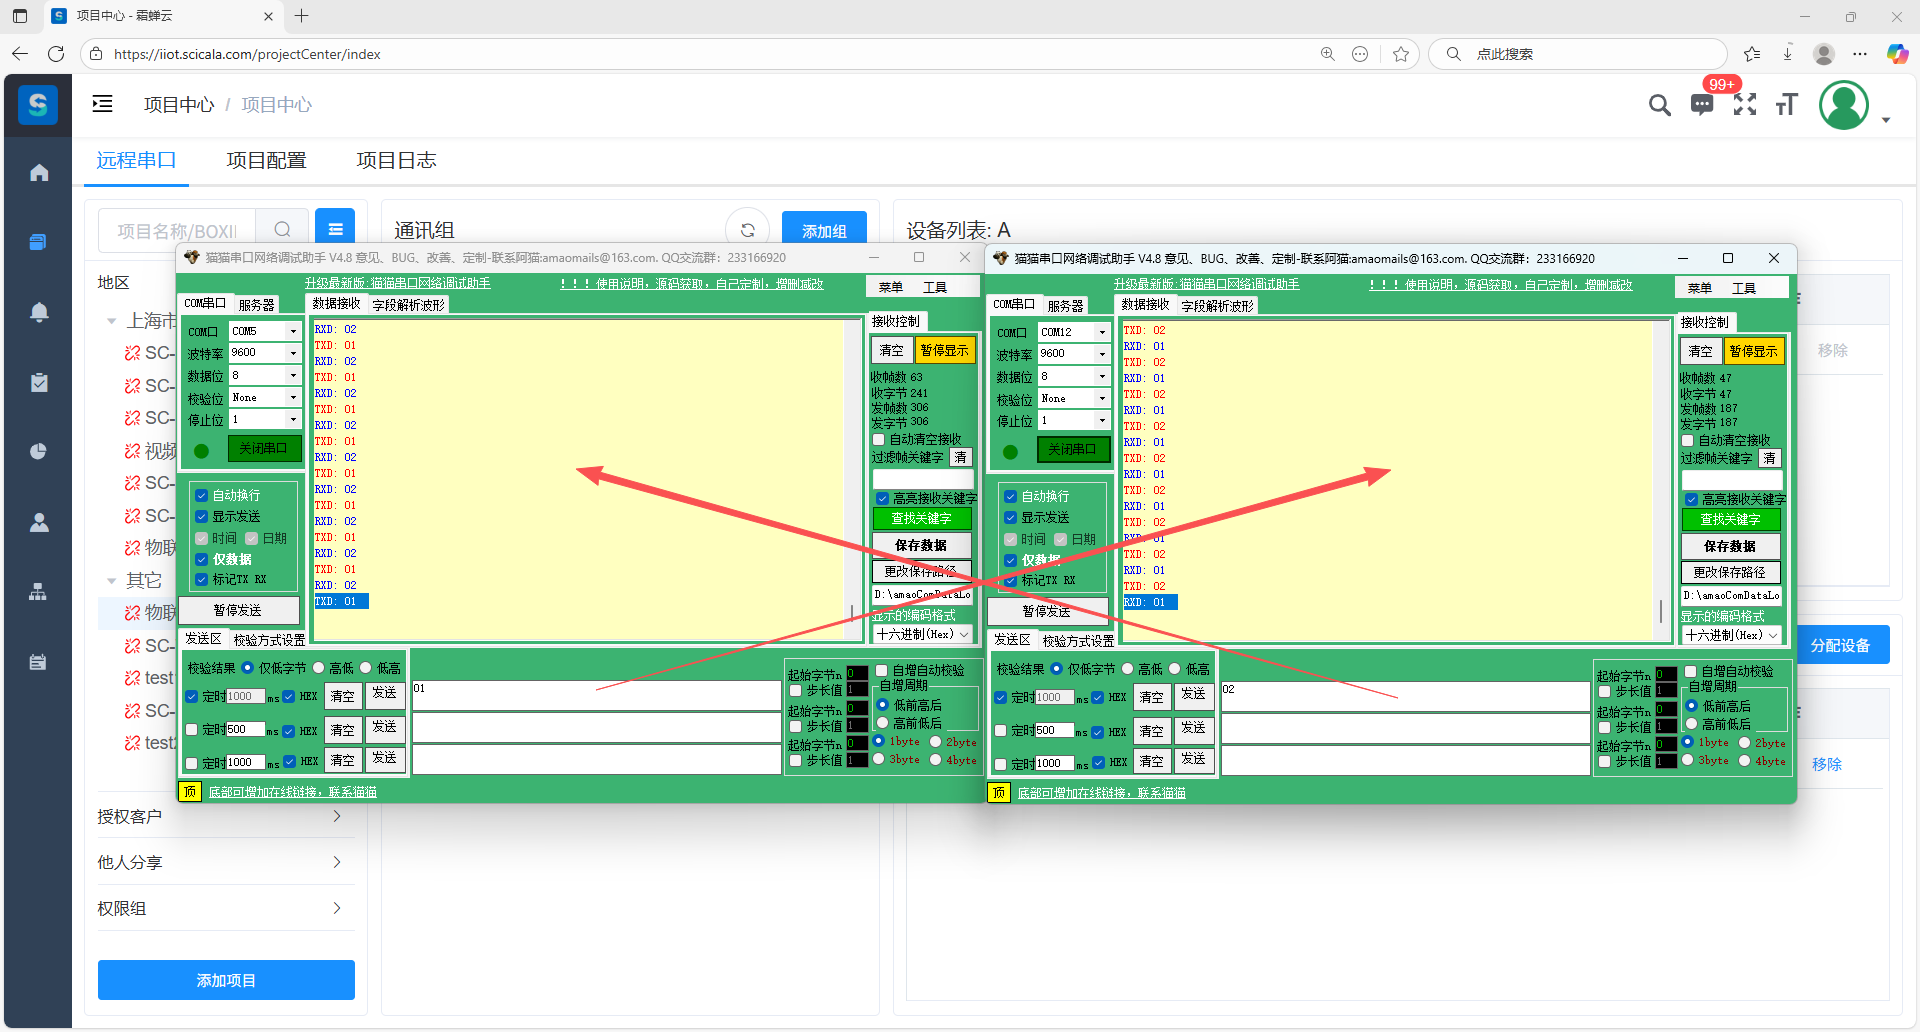Open COM12 port dropdown in right window
This screenshot has width=1920, height=1032.
[1102, 332]
